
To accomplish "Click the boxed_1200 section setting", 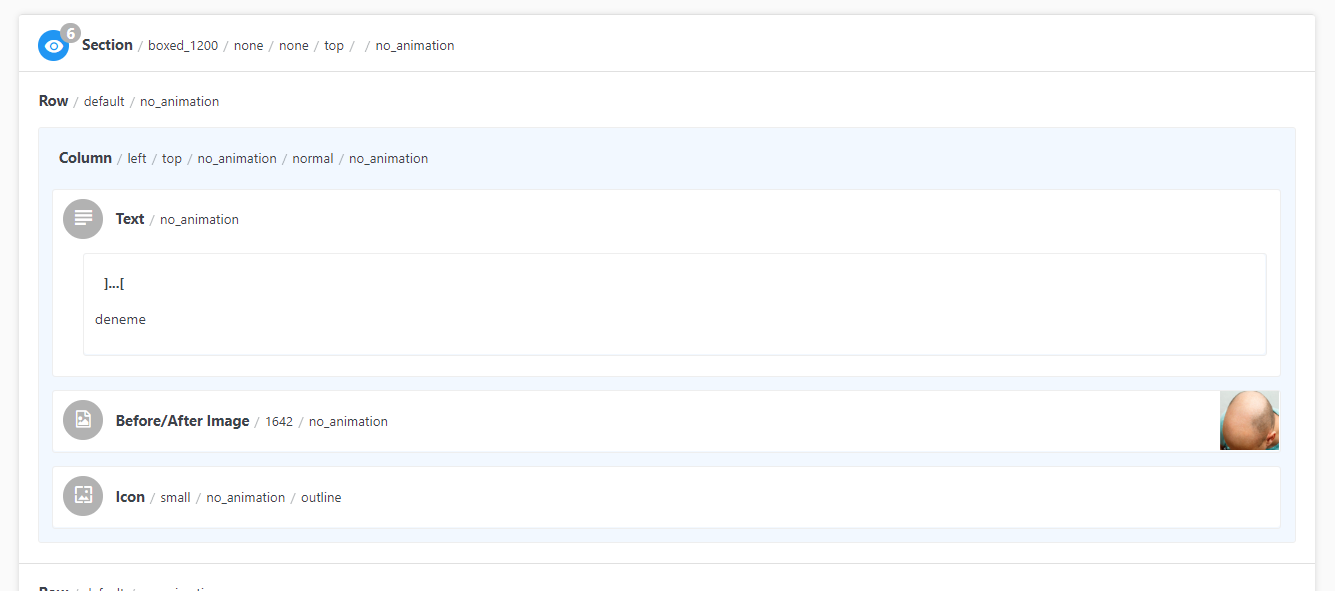I will click(183, 46).
